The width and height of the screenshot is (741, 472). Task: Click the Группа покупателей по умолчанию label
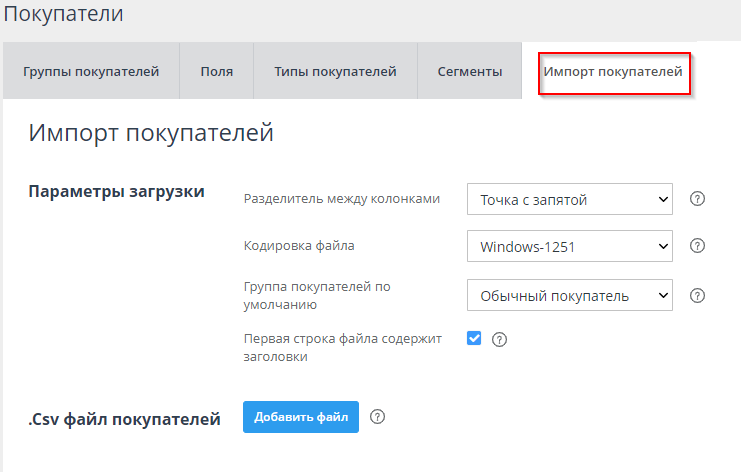click(x=316, y=295)
